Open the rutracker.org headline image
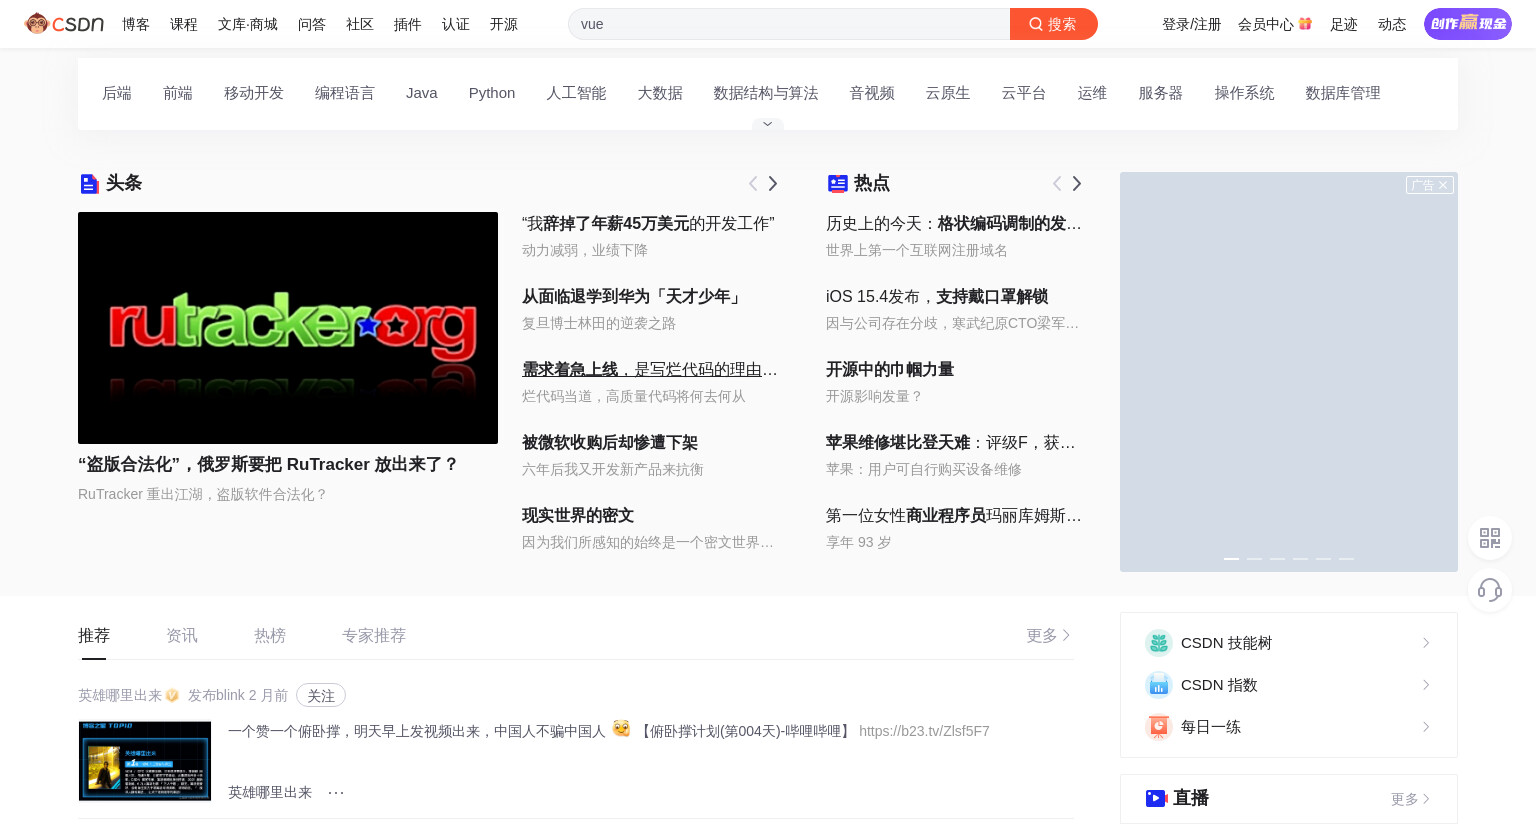This screenshot has width=1536, height=824. (x=288, y=328)
